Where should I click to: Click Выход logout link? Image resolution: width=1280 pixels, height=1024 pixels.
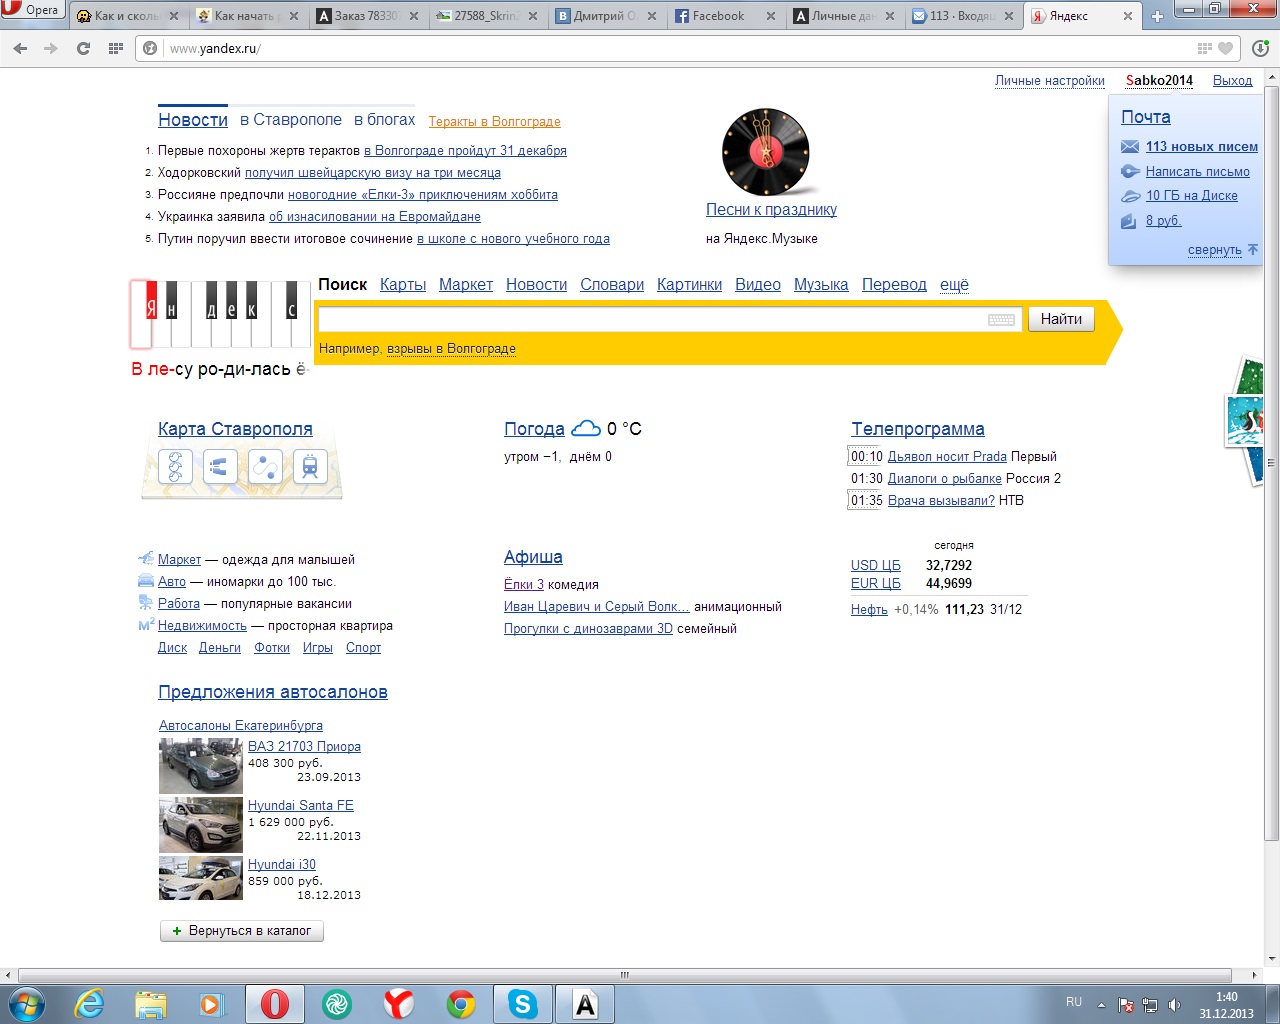point(1233,81)
